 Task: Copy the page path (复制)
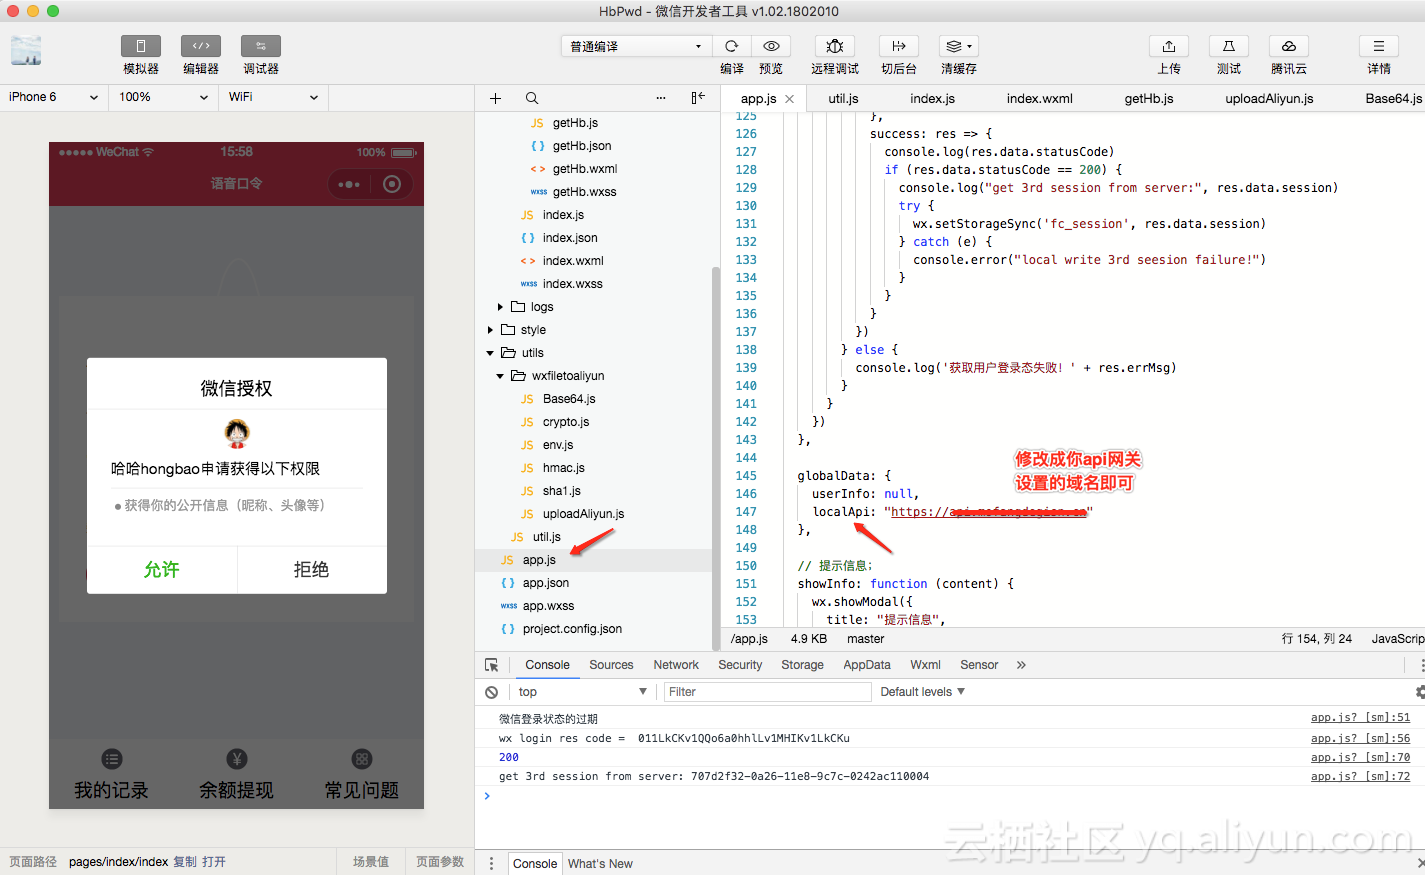[x=185, y=862]
